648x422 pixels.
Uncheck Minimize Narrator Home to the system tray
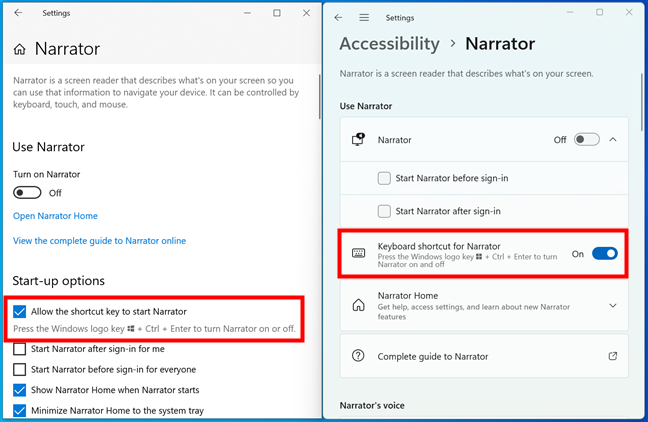19,410
